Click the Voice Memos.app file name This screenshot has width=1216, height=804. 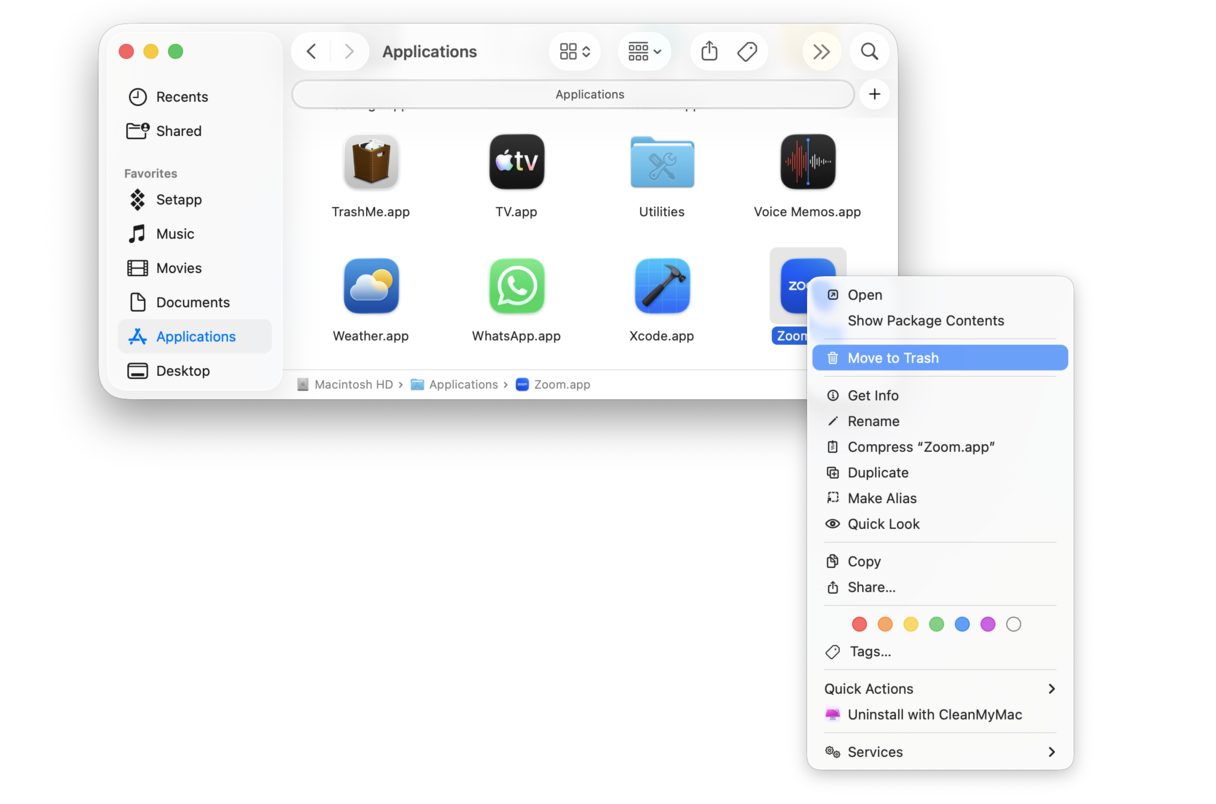point(807,212)
